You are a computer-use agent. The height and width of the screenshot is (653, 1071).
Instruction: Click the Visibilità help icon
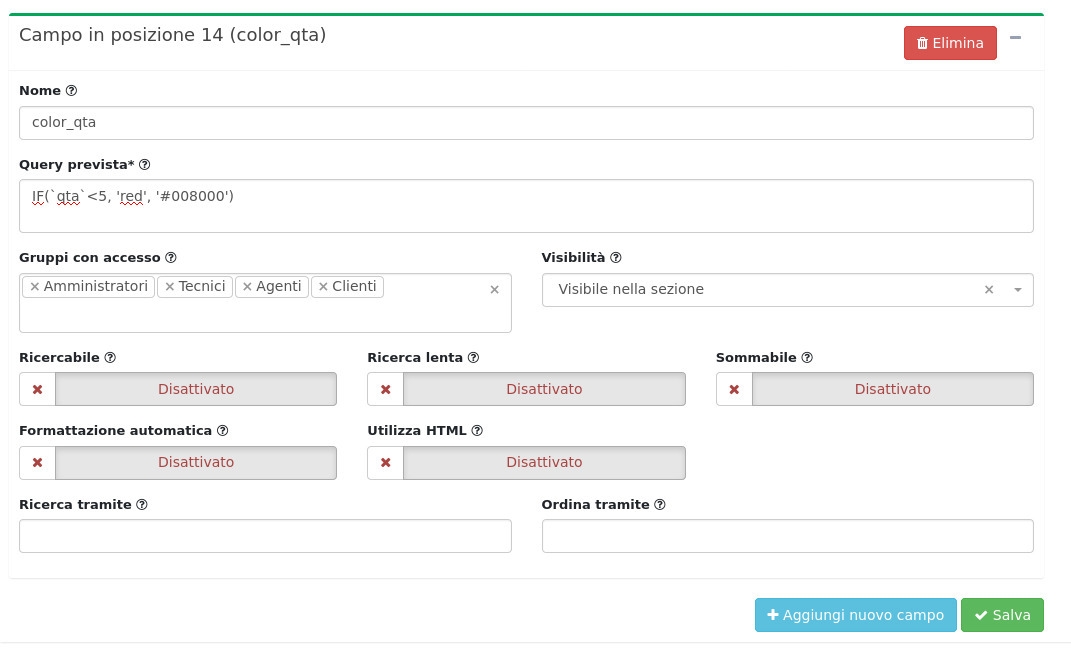[x=616, y=258]
